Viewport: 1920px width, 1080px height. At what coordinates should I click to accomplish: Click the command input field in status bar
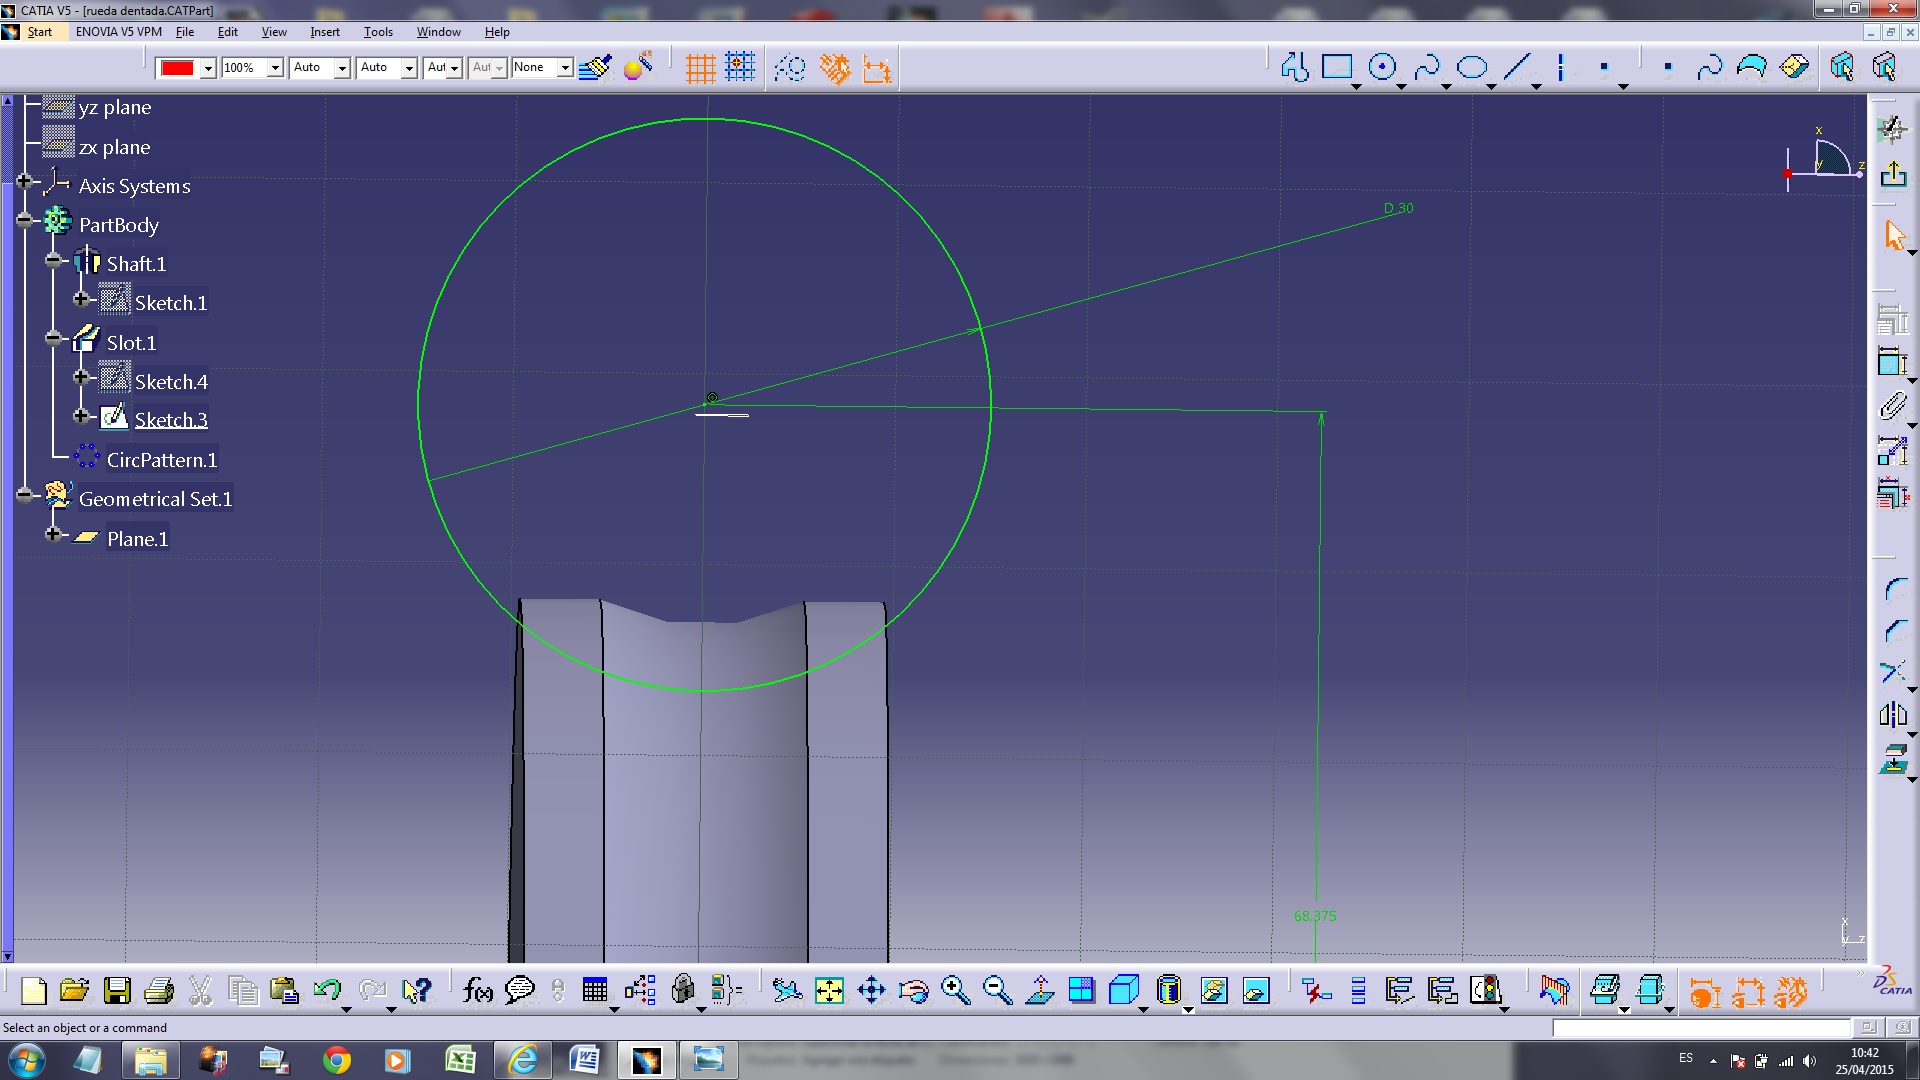pos(1701,1027)
